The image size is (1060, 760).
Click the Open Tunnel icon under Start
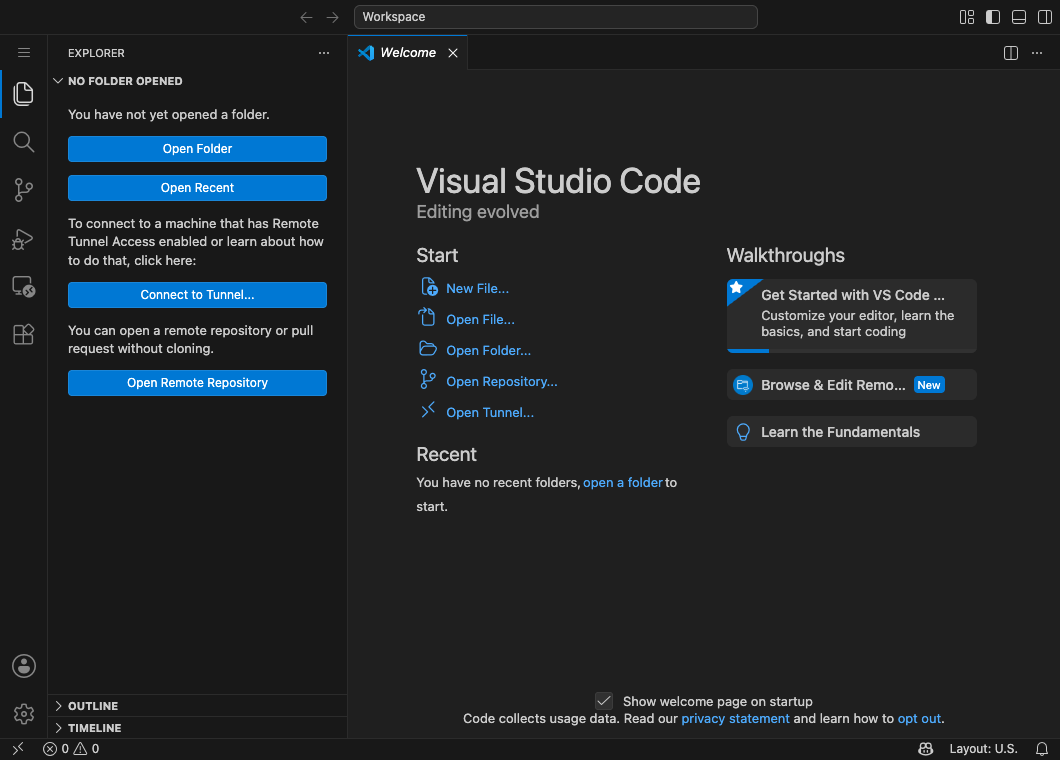pos(428,410)
